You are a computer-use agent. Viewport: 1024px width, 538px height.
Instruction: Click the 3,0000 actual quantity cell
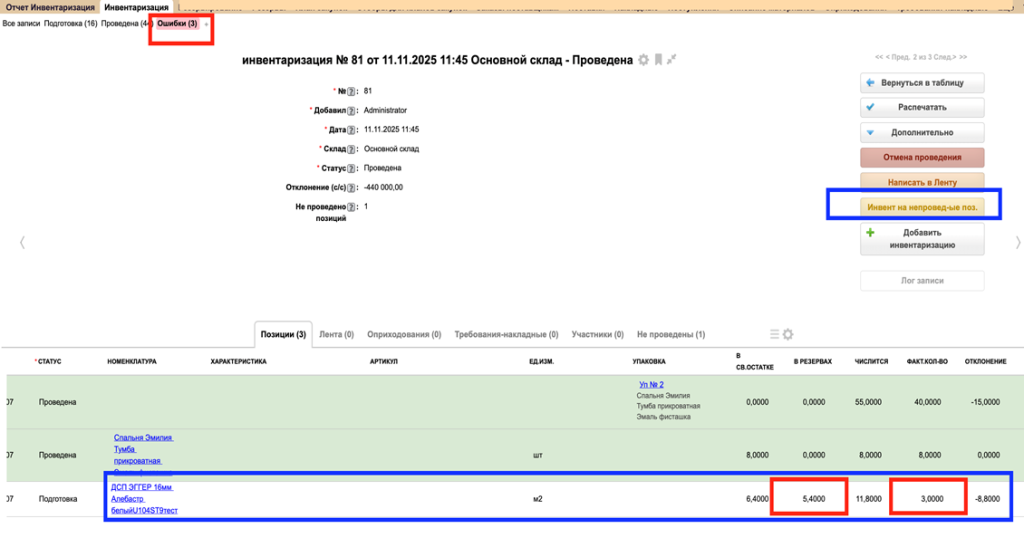(929, 497)
